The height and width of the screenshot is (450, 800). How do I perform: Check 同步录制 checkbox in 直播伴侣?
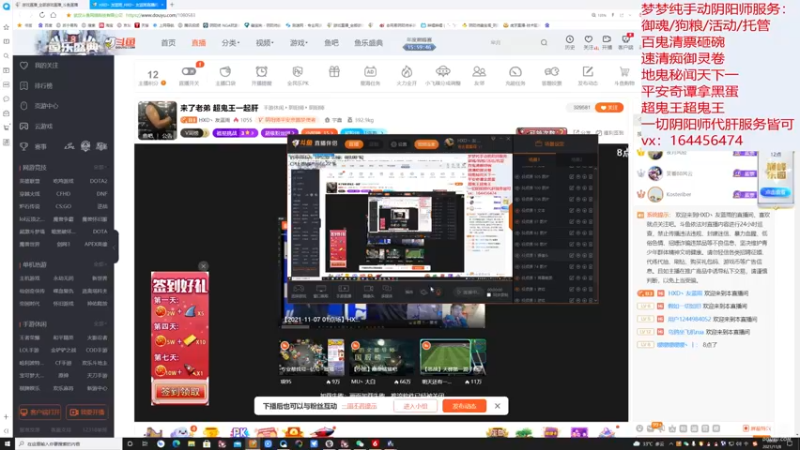point(489,295)
